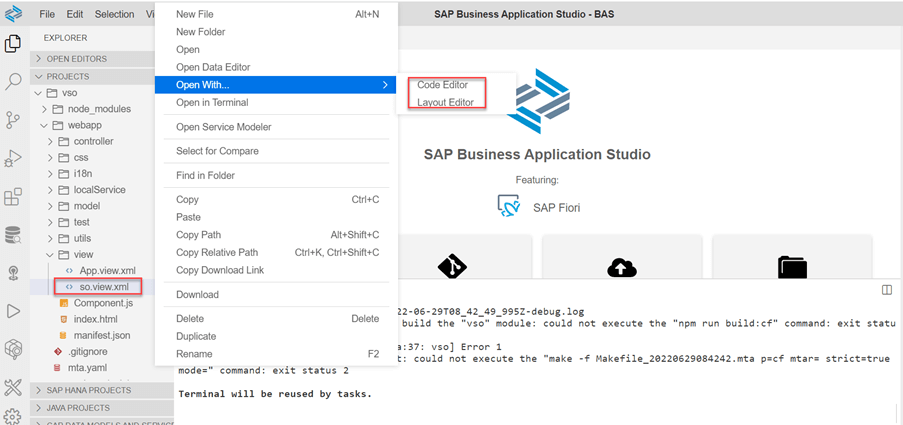This screenshot has width=903, height=425.
Task: Expand the test folder
Action: point(50,222)
